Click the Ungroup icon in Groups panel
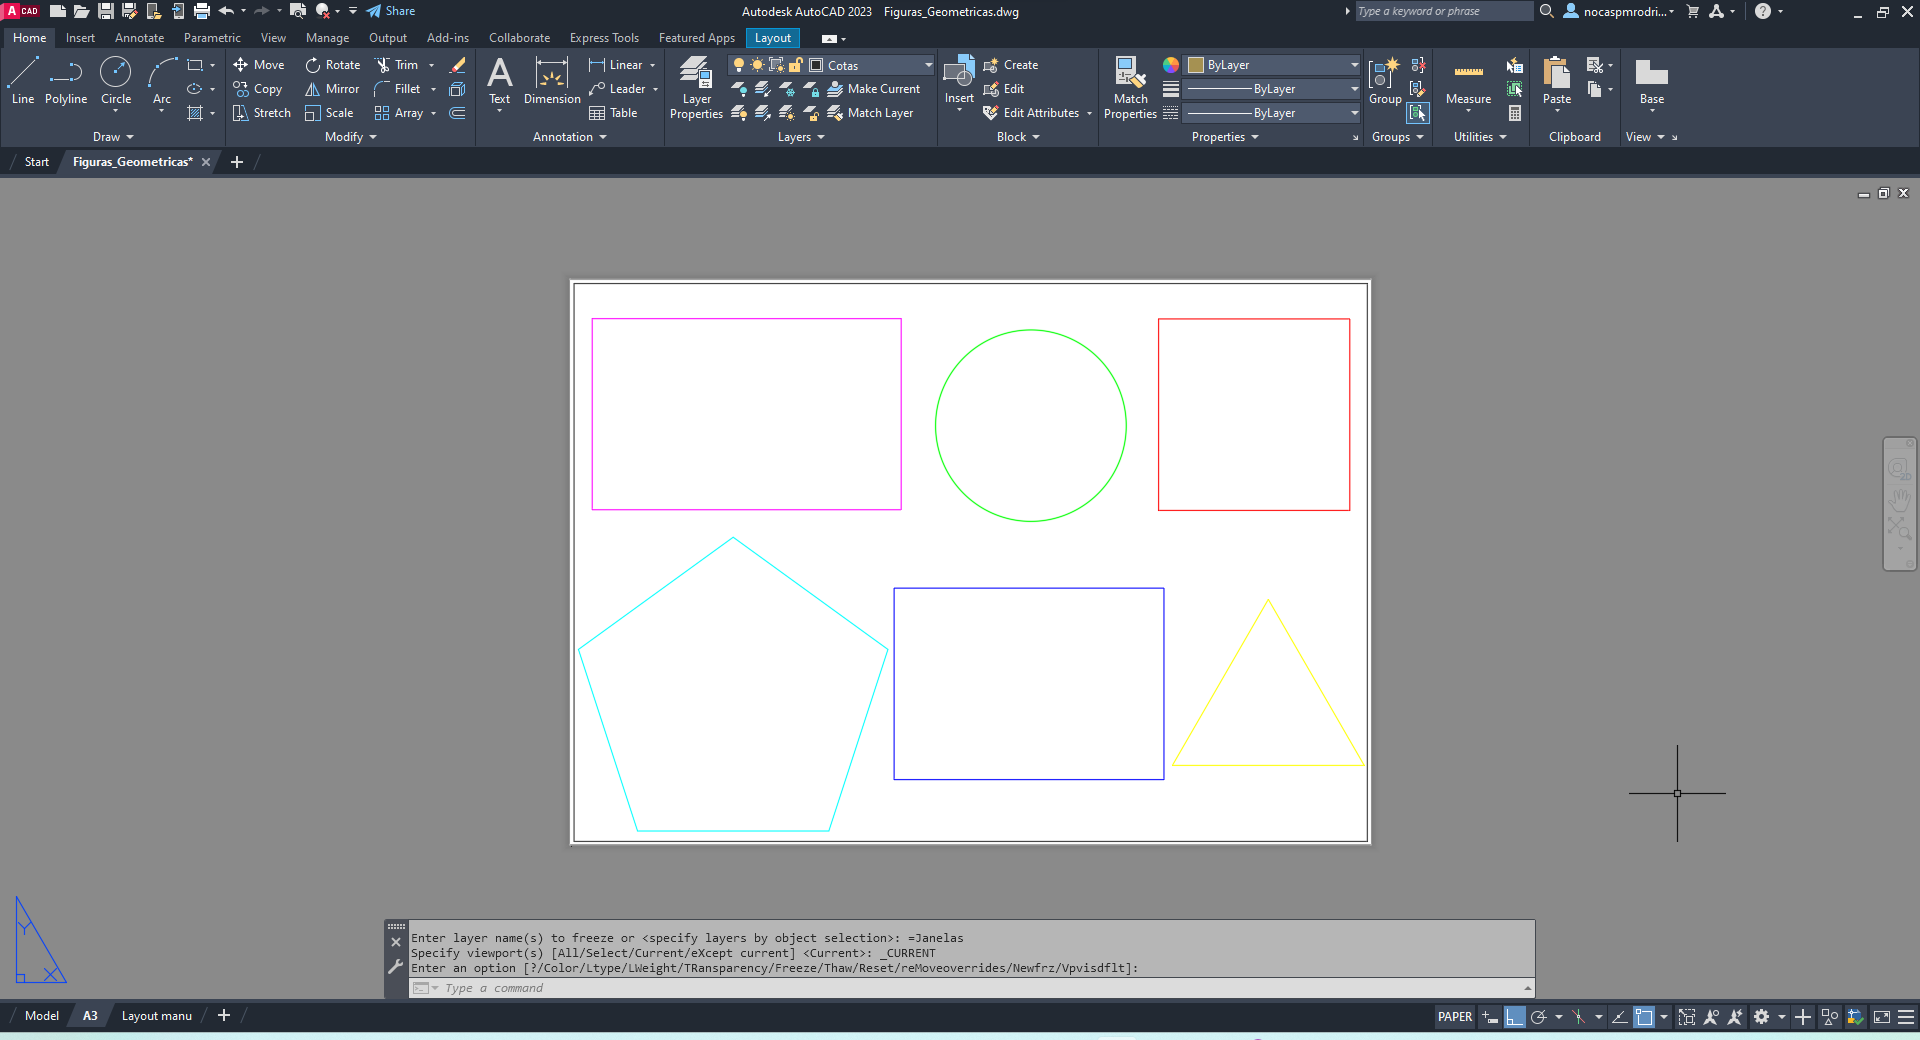Screen dimensions: 1920x1040 click(1418, 65)
